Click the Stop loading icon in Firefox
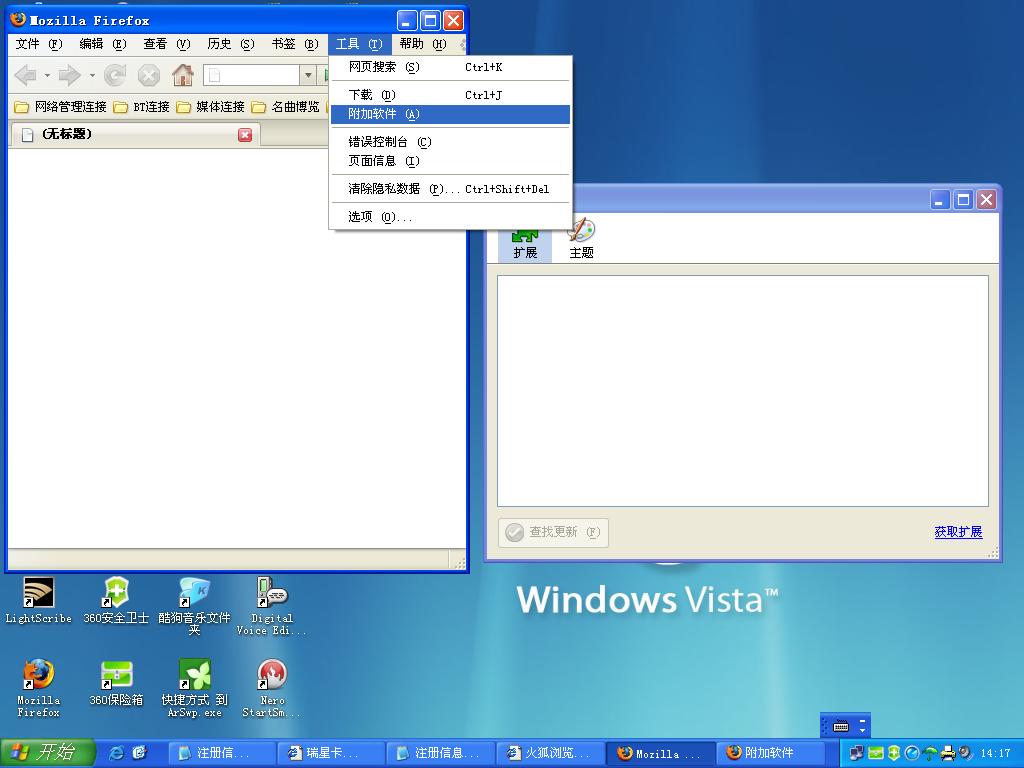The image size is (1024, 768). pyautogui.click(x=149, y=76)
